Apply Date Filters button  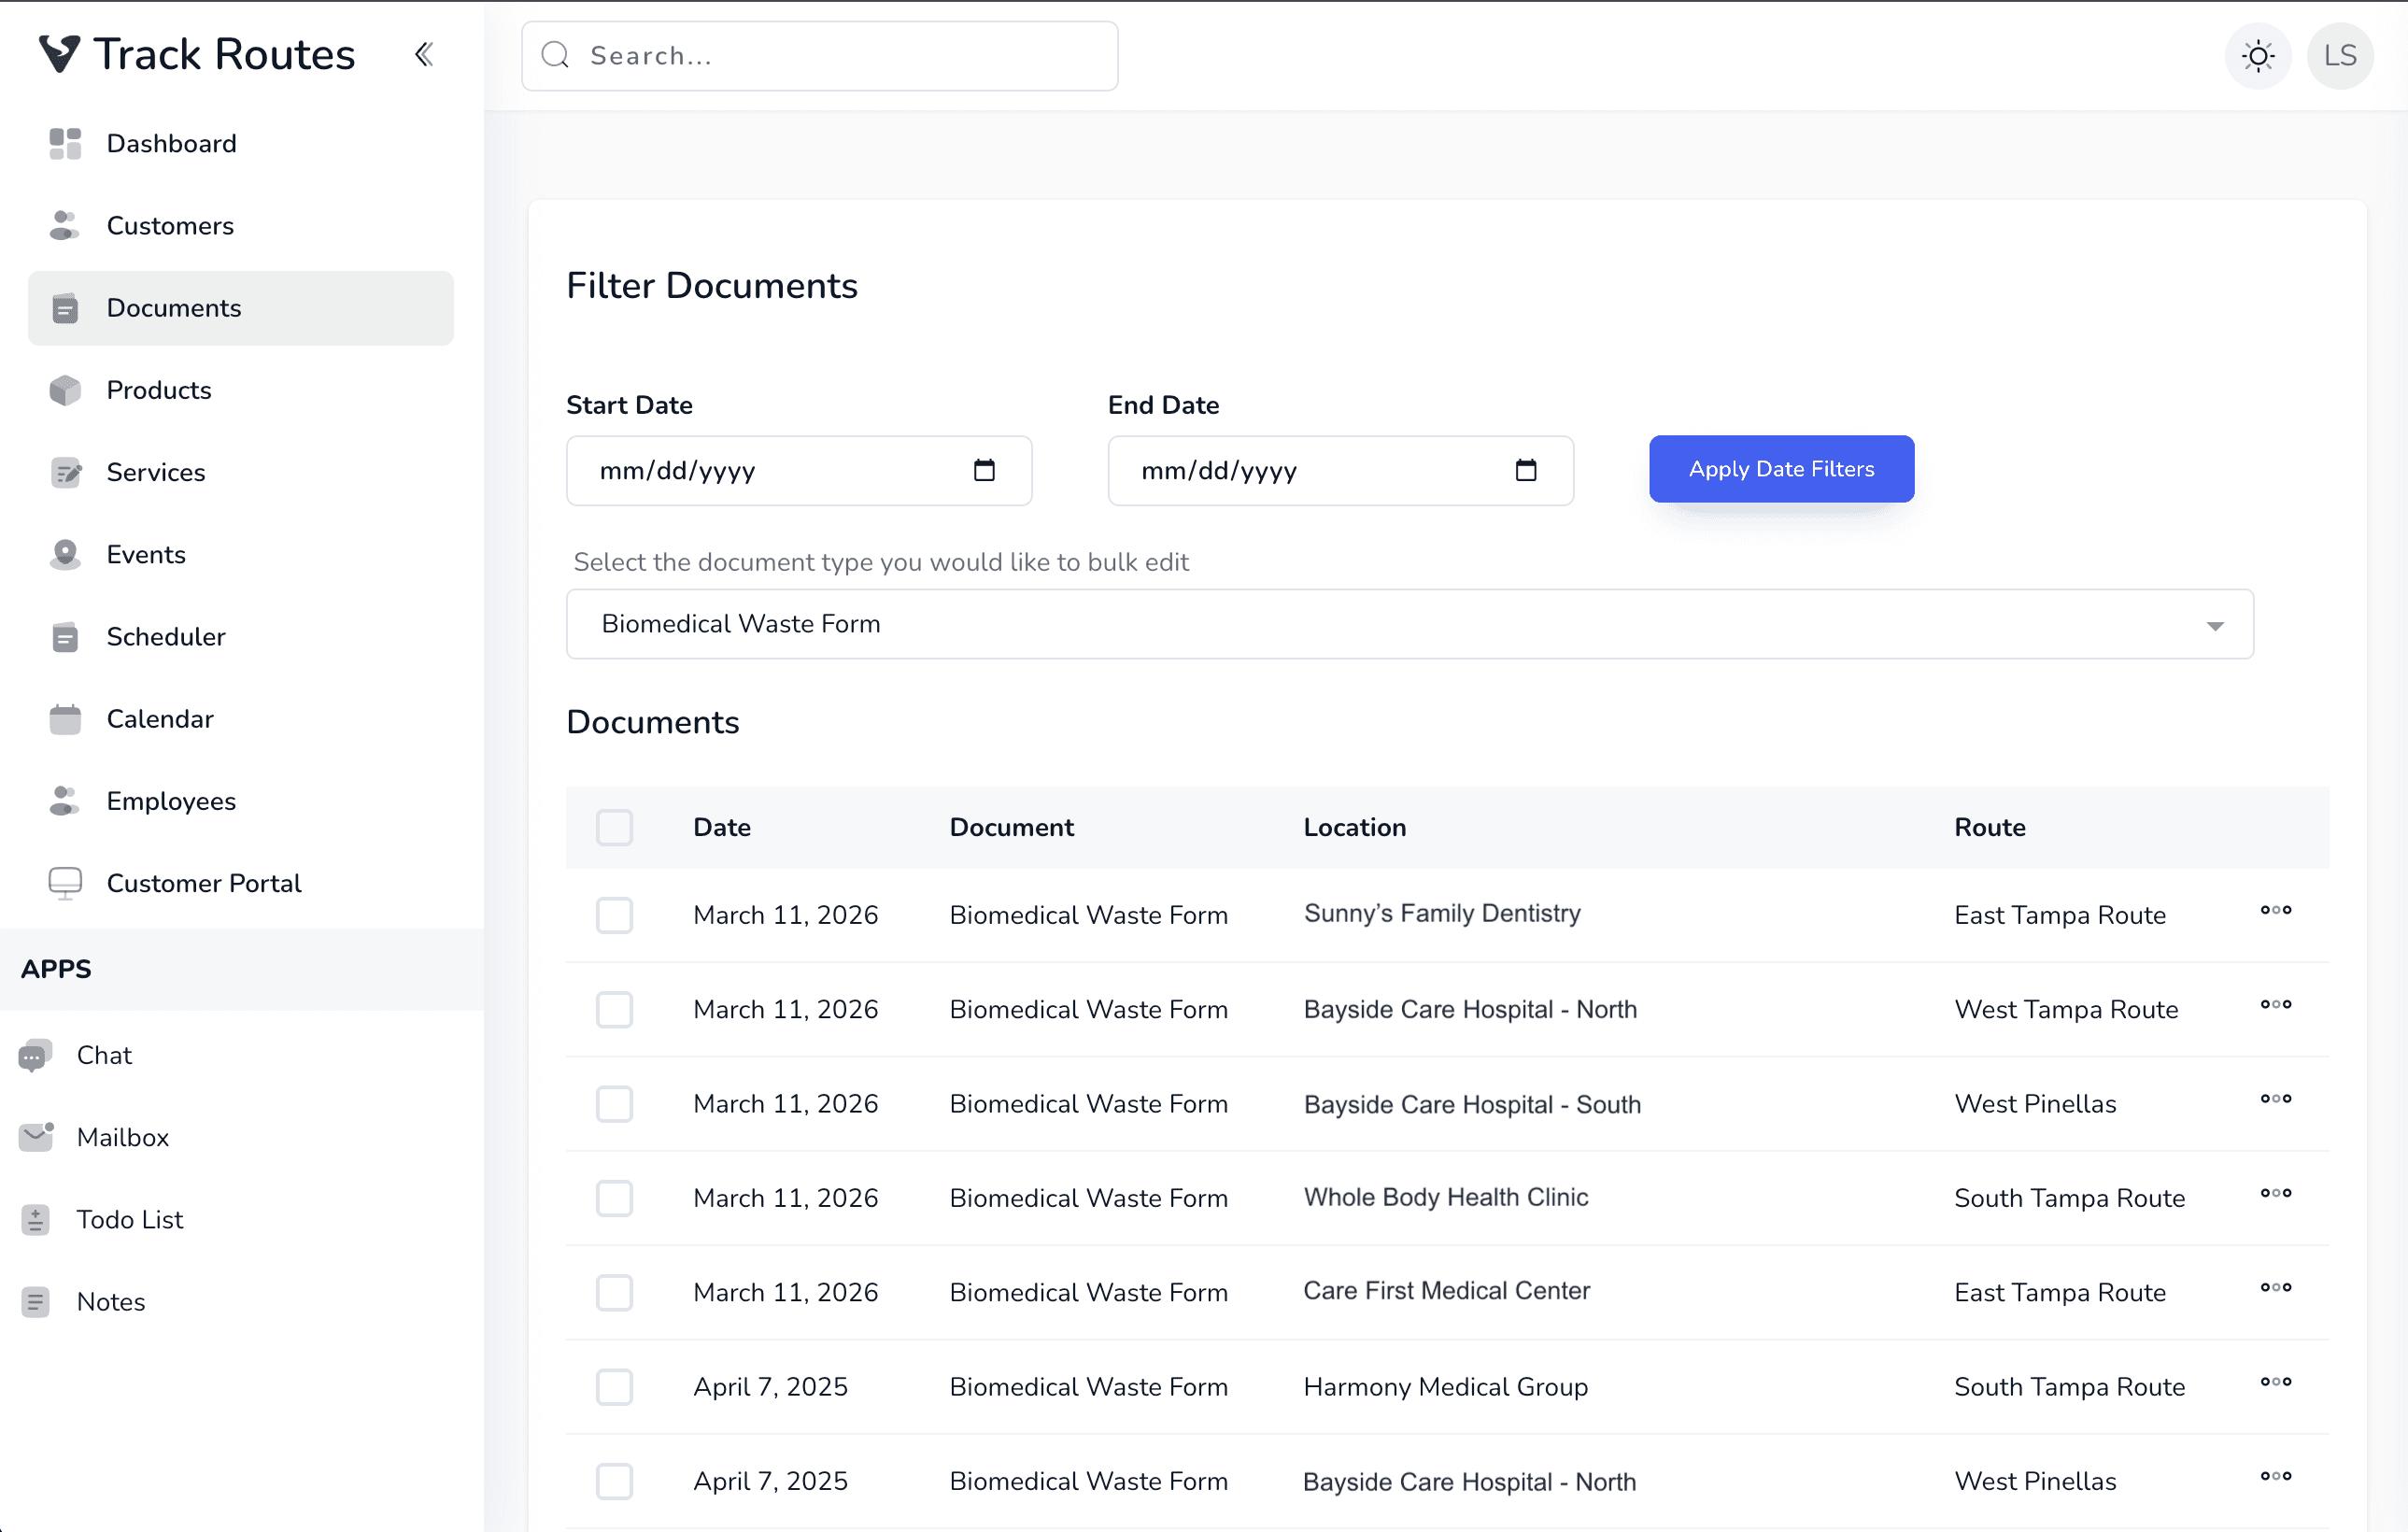point(1781,469)
